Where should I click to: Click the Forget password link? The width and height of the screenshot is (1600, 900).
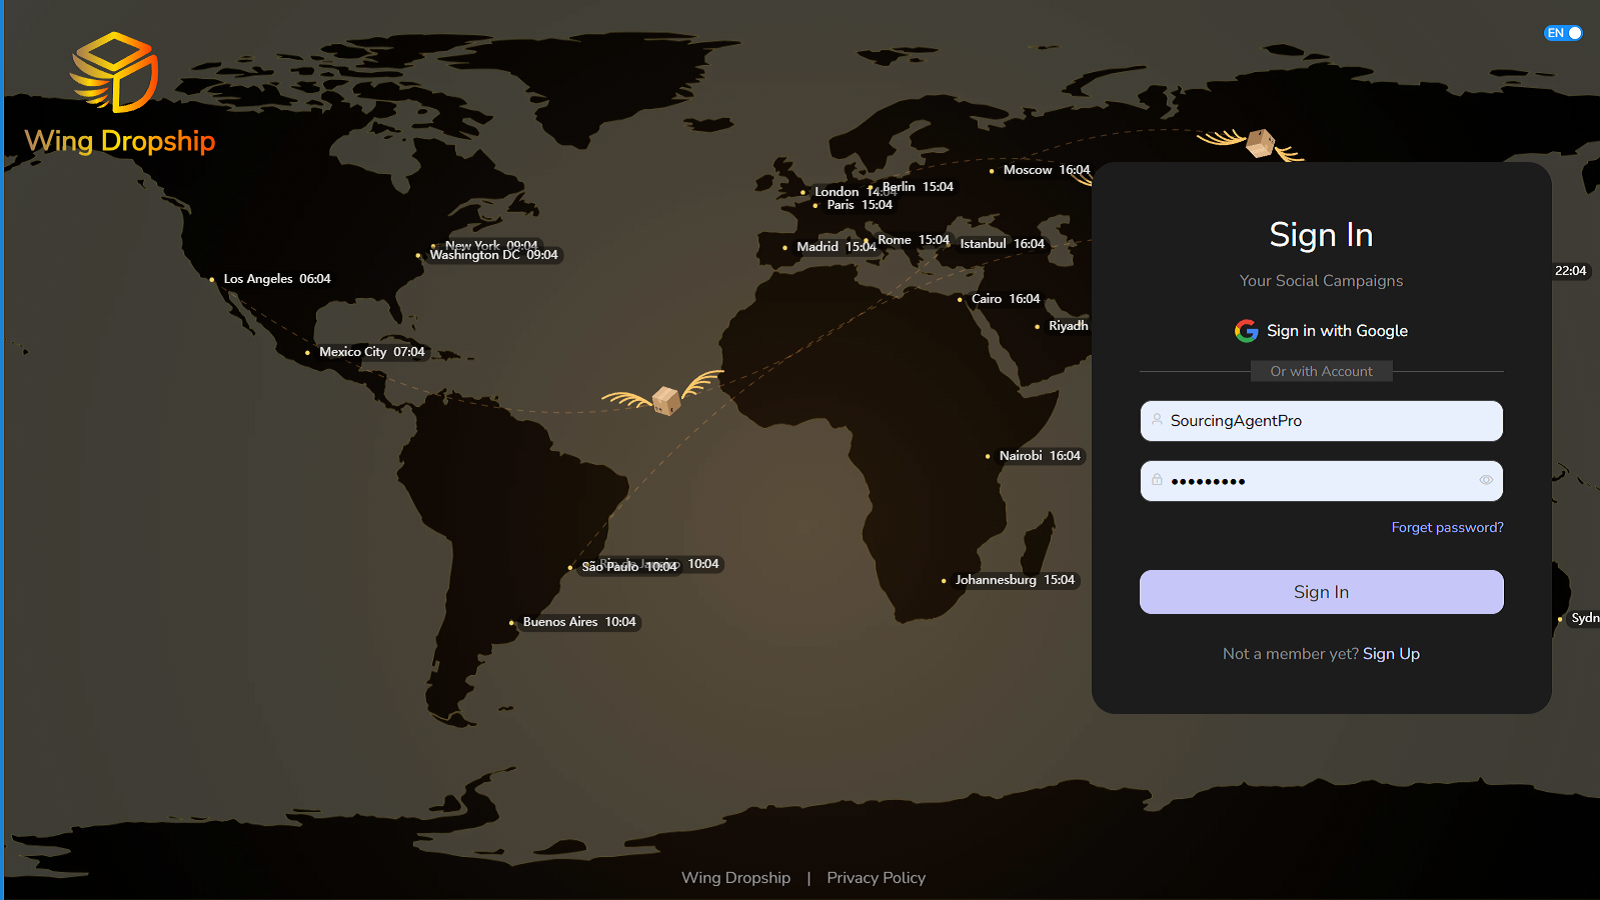(x=1447, y=527)
